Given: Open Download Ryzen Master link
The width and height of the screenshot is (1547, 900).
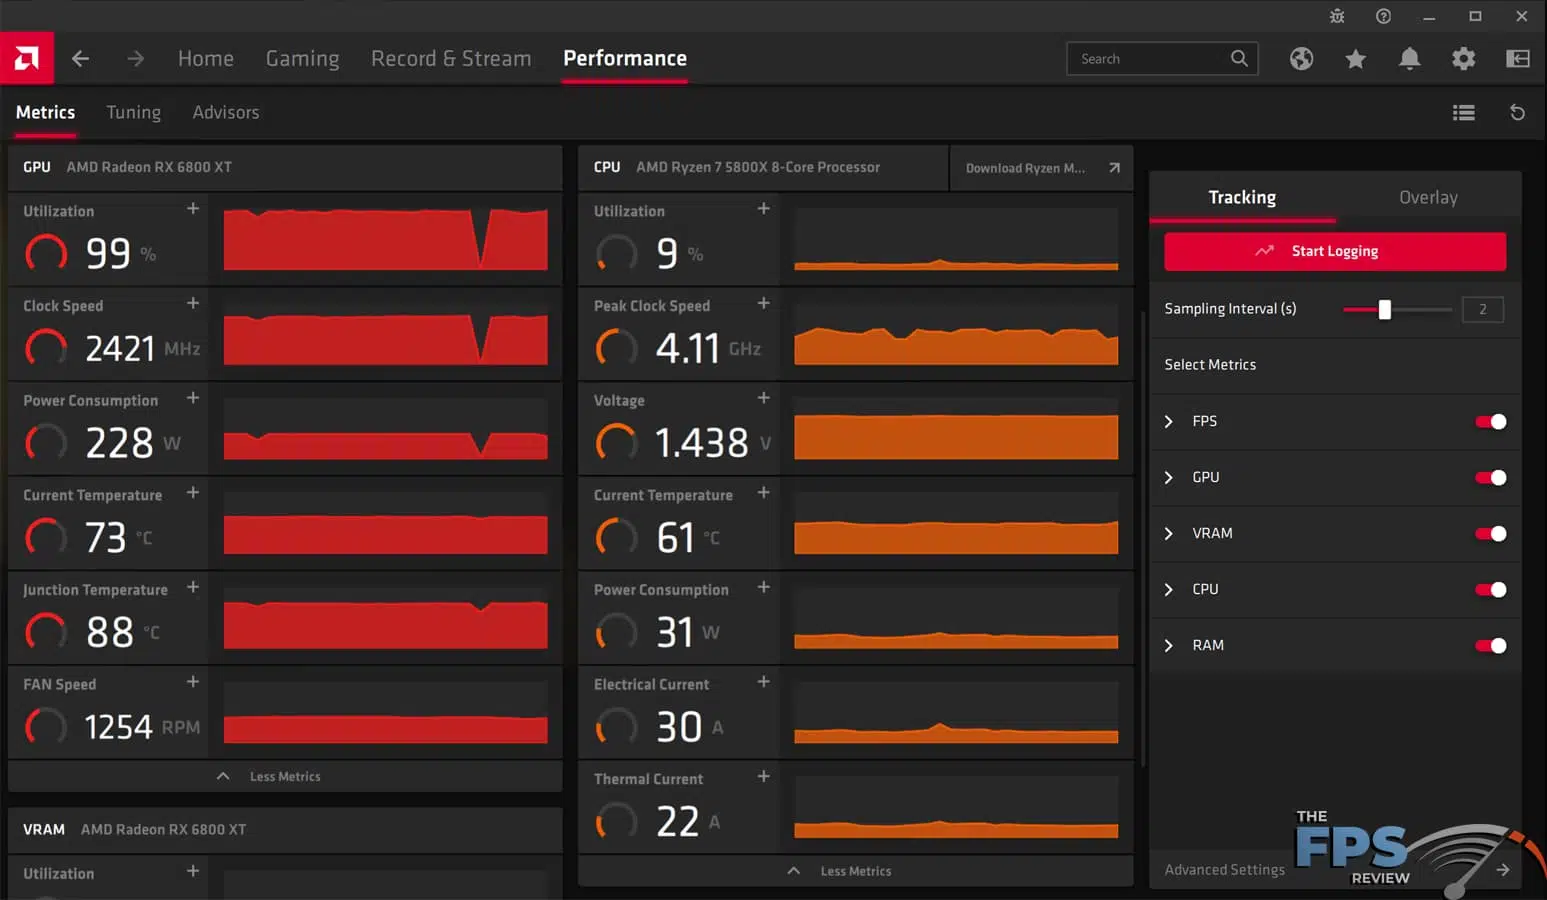Looking at the screenshot, I should [x=1041, y=168].
